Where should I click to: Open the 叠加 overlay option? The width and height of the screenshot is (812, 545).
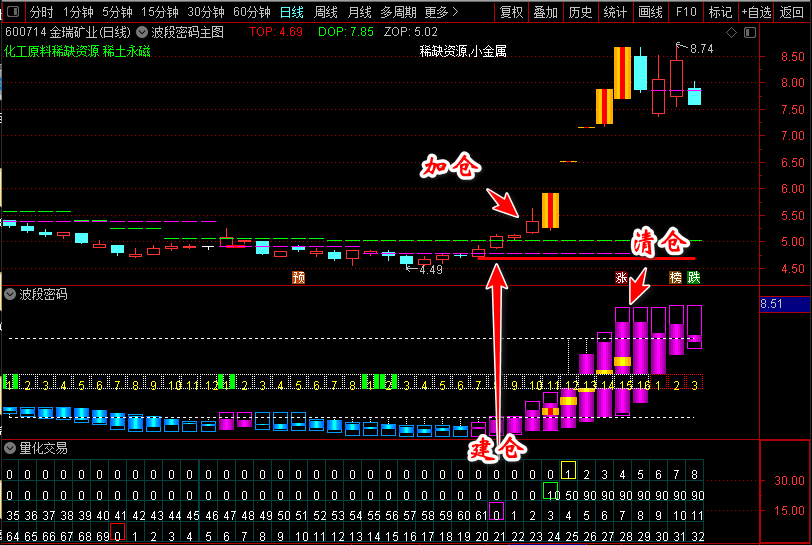(x=545, y=12)
